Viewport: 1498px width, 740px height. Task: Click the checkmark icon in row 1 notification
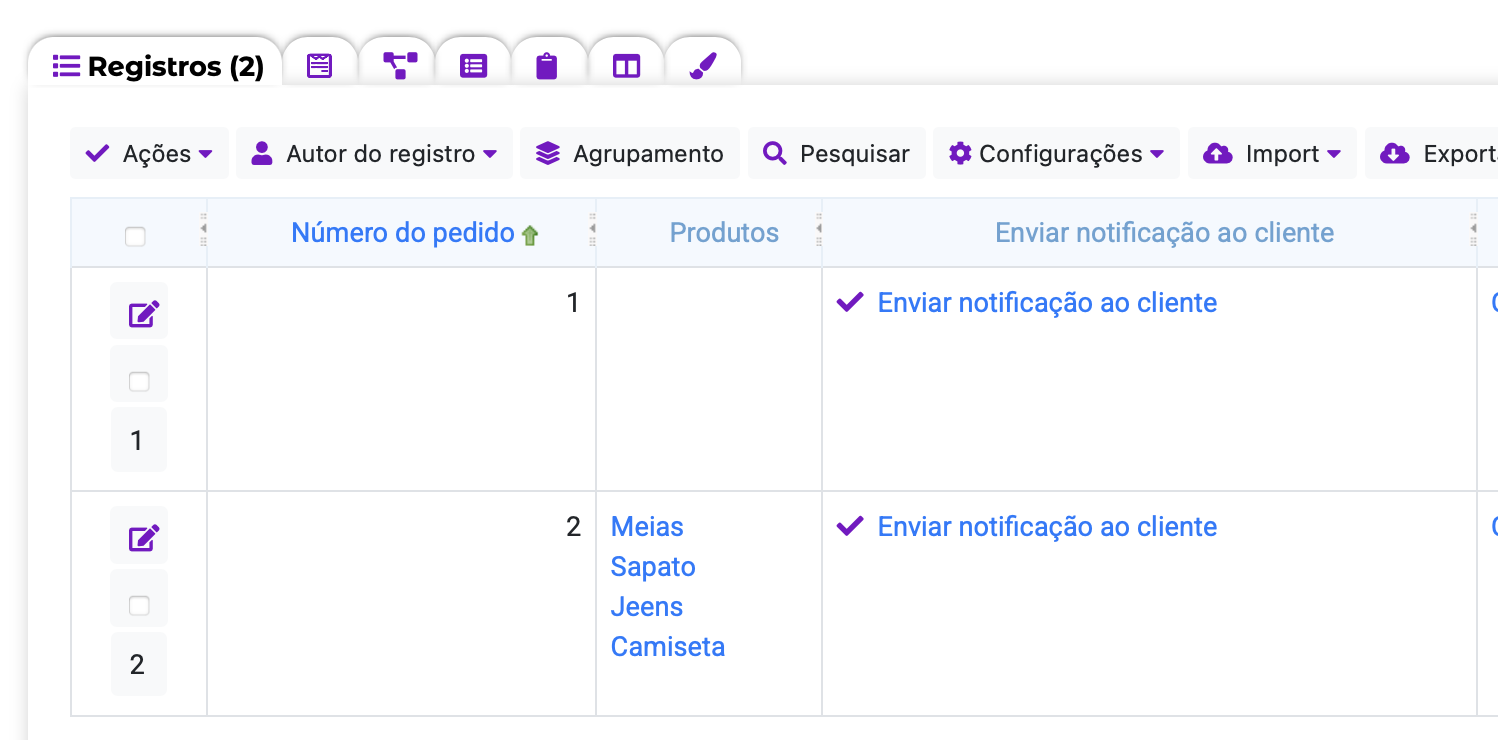(x=849, y=302)
